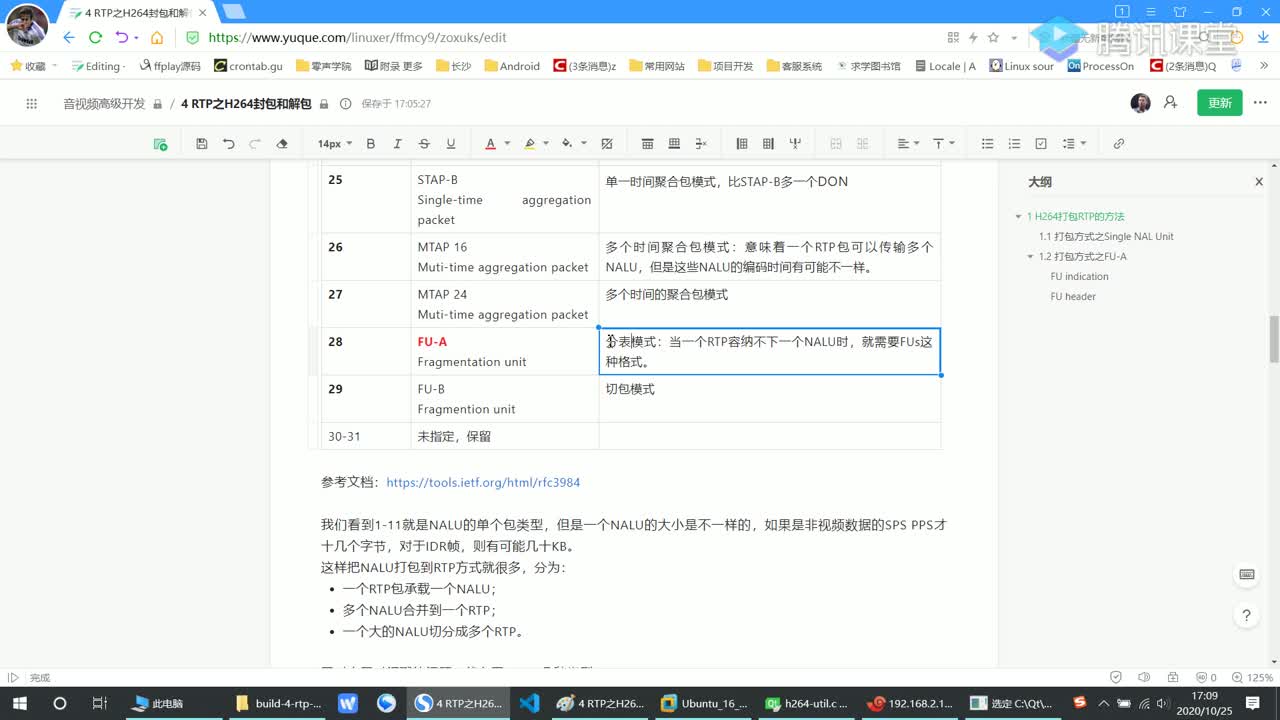Apply the yellow highlight color

click(530, 144)
